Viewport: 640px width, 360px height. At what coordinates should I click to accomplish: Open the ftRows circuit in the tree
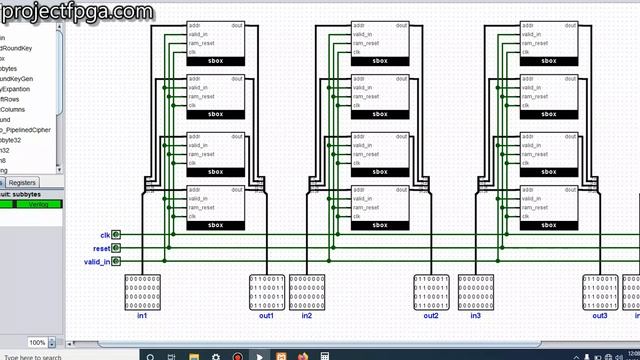[x=9, y=99]
